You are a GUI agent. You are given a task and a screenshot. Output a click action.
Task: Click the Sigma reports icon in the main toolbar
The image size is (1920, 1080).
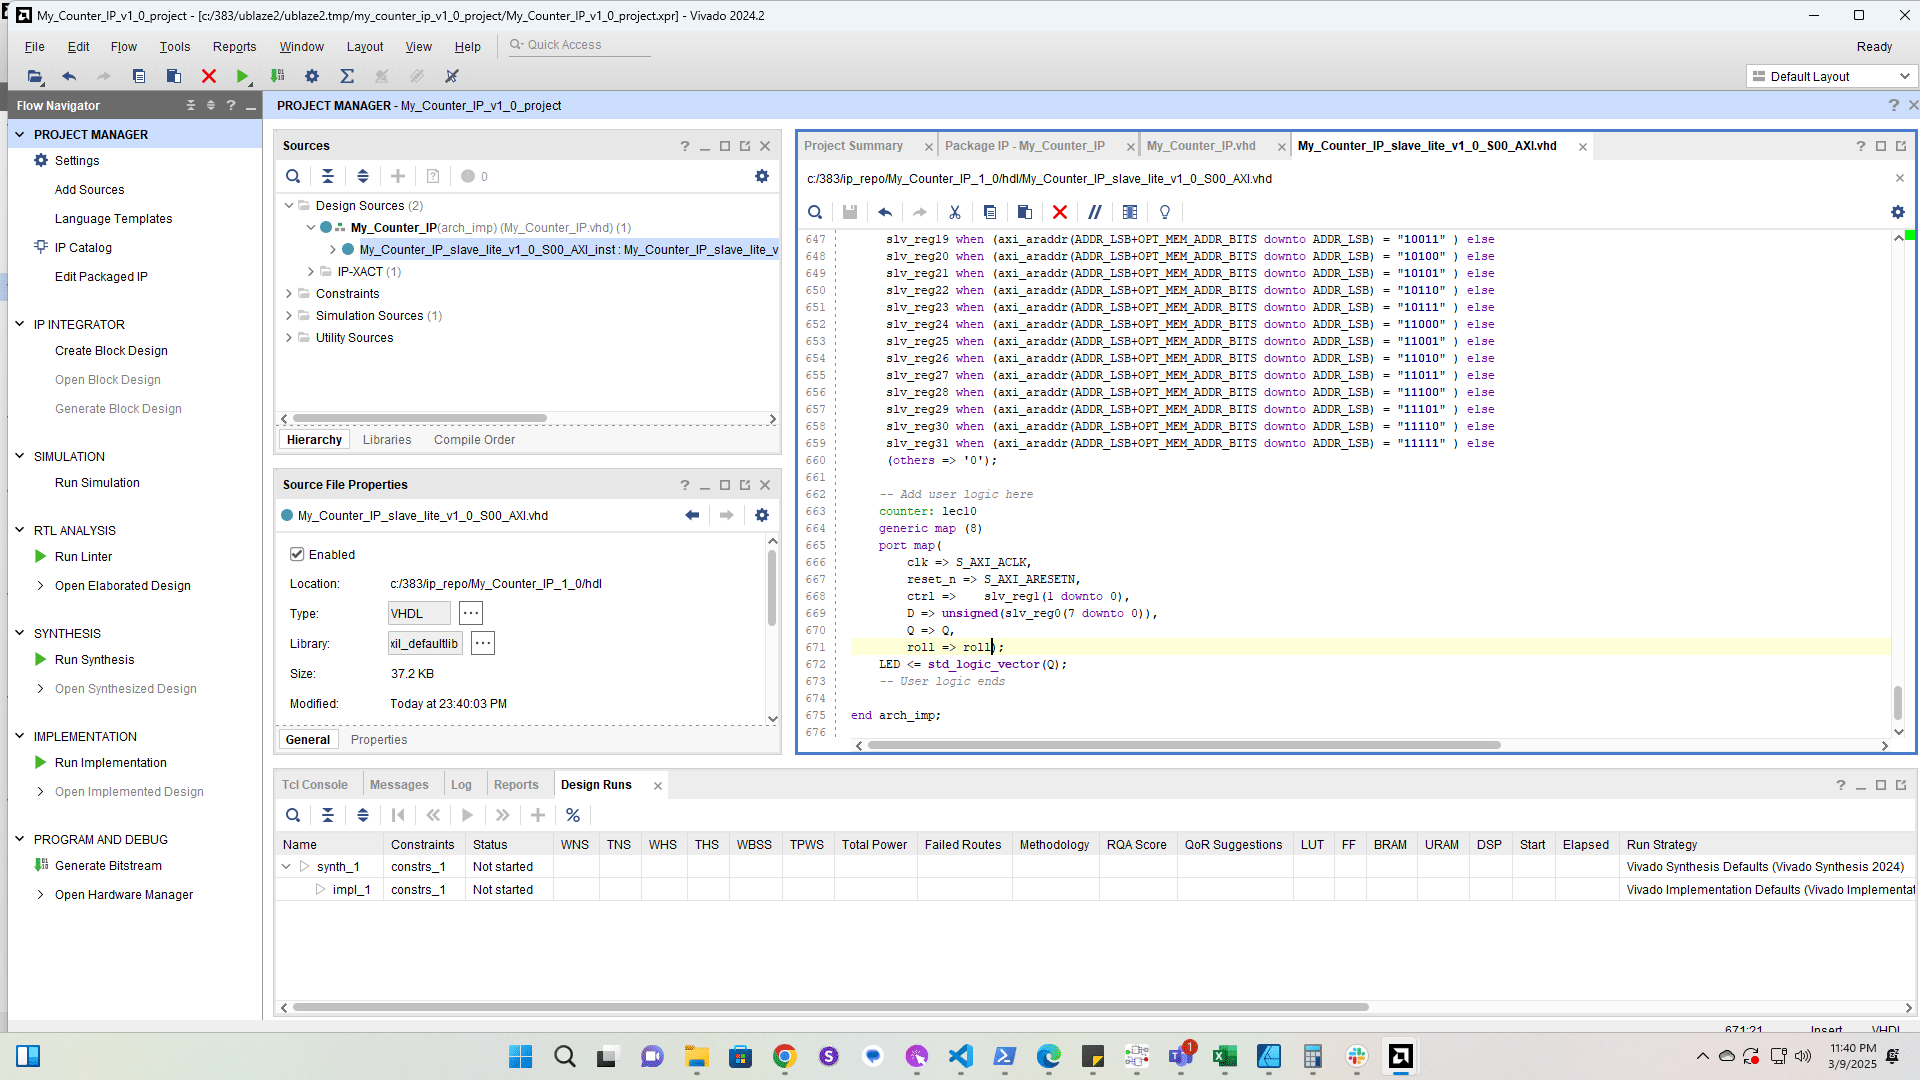coord(347,76)
